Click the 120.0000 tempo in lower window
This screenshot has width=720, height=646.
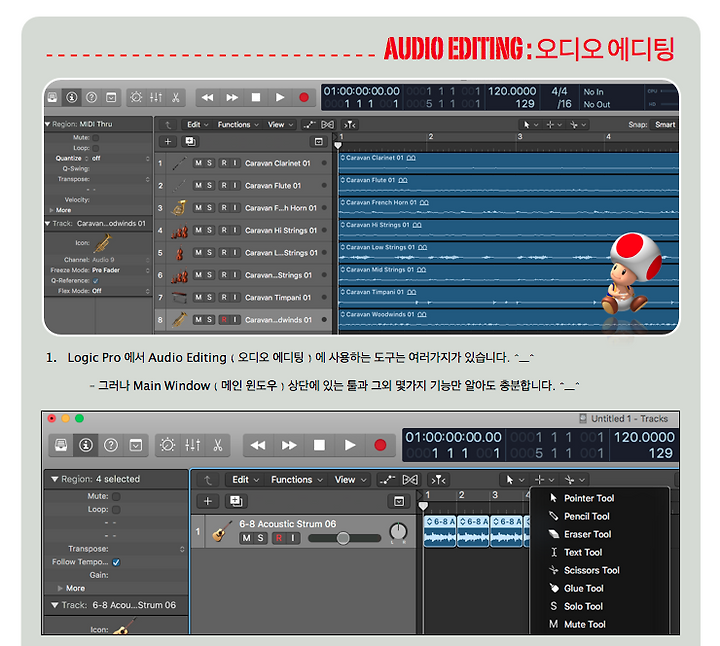[x=644, y=437]
